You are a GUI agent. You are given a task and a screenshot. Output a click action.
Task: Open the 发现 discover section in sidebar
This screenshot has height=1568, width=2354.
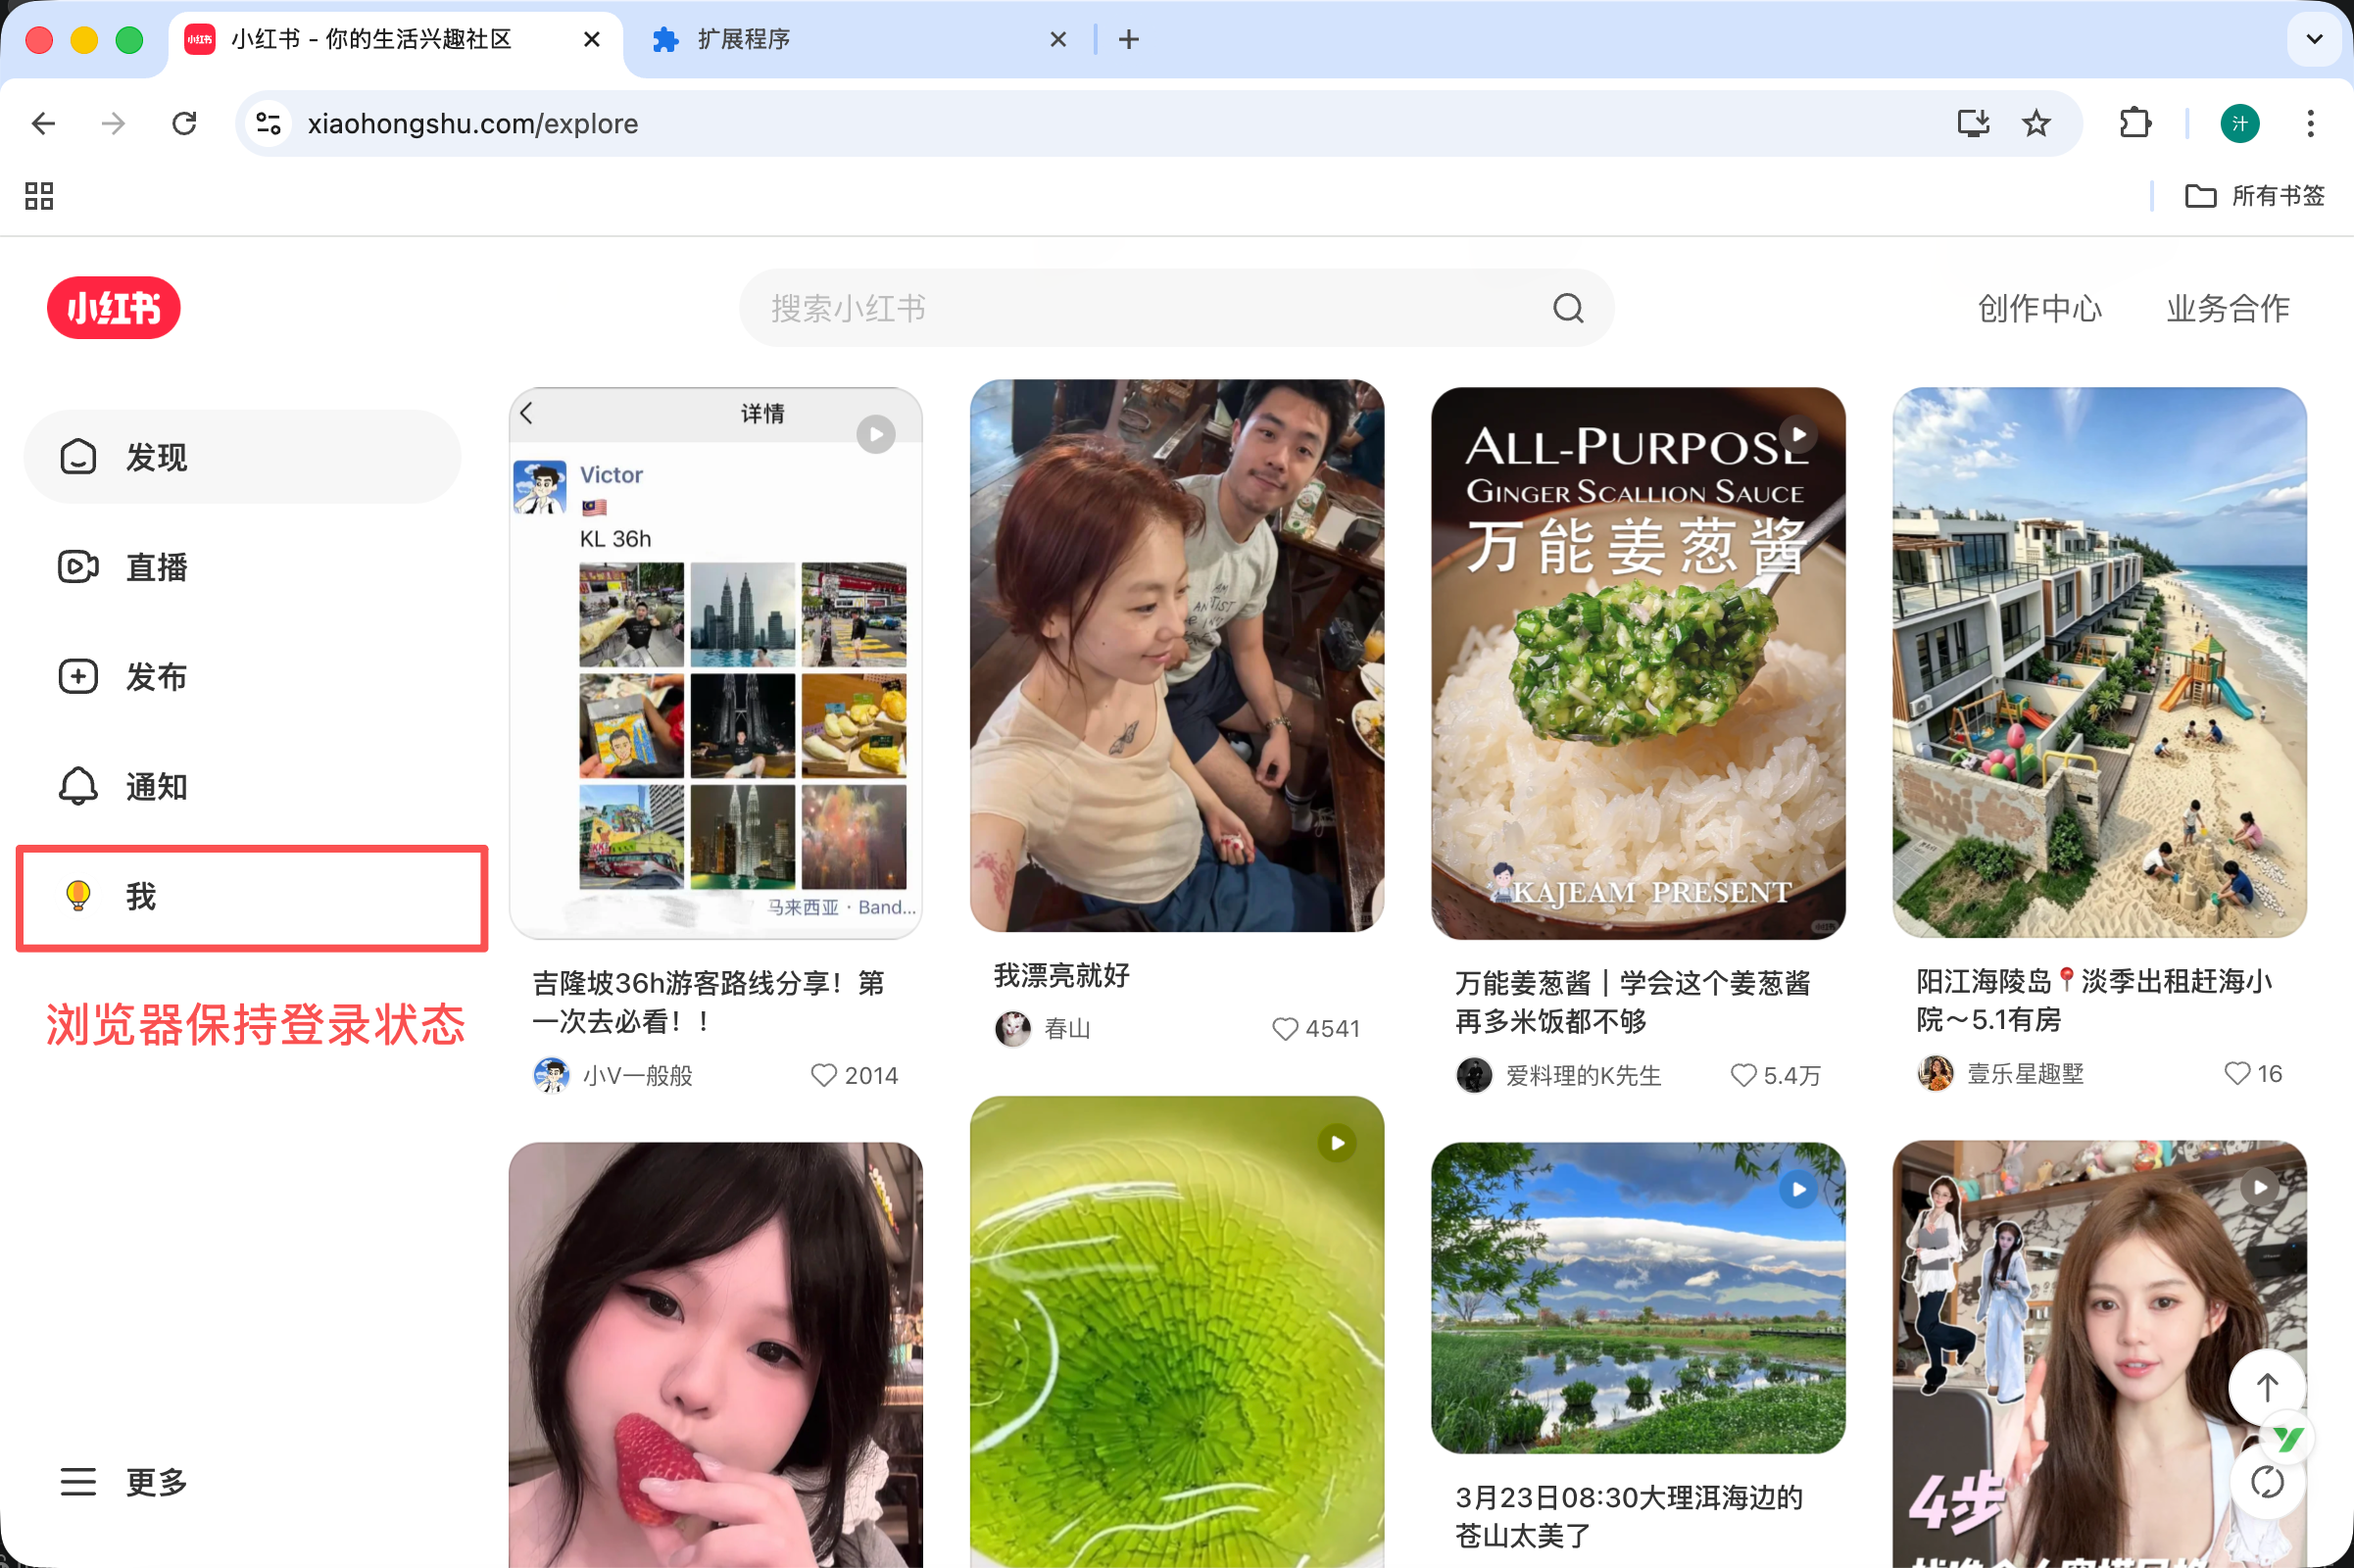click(155, 456)
